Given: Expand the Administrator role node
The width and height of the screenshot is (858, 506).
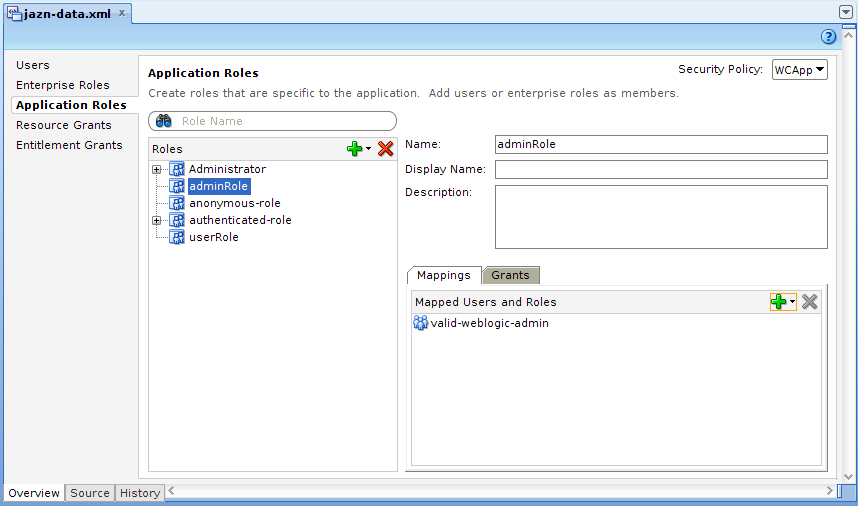Looking at the screenshot, I should tap(156, 169).
